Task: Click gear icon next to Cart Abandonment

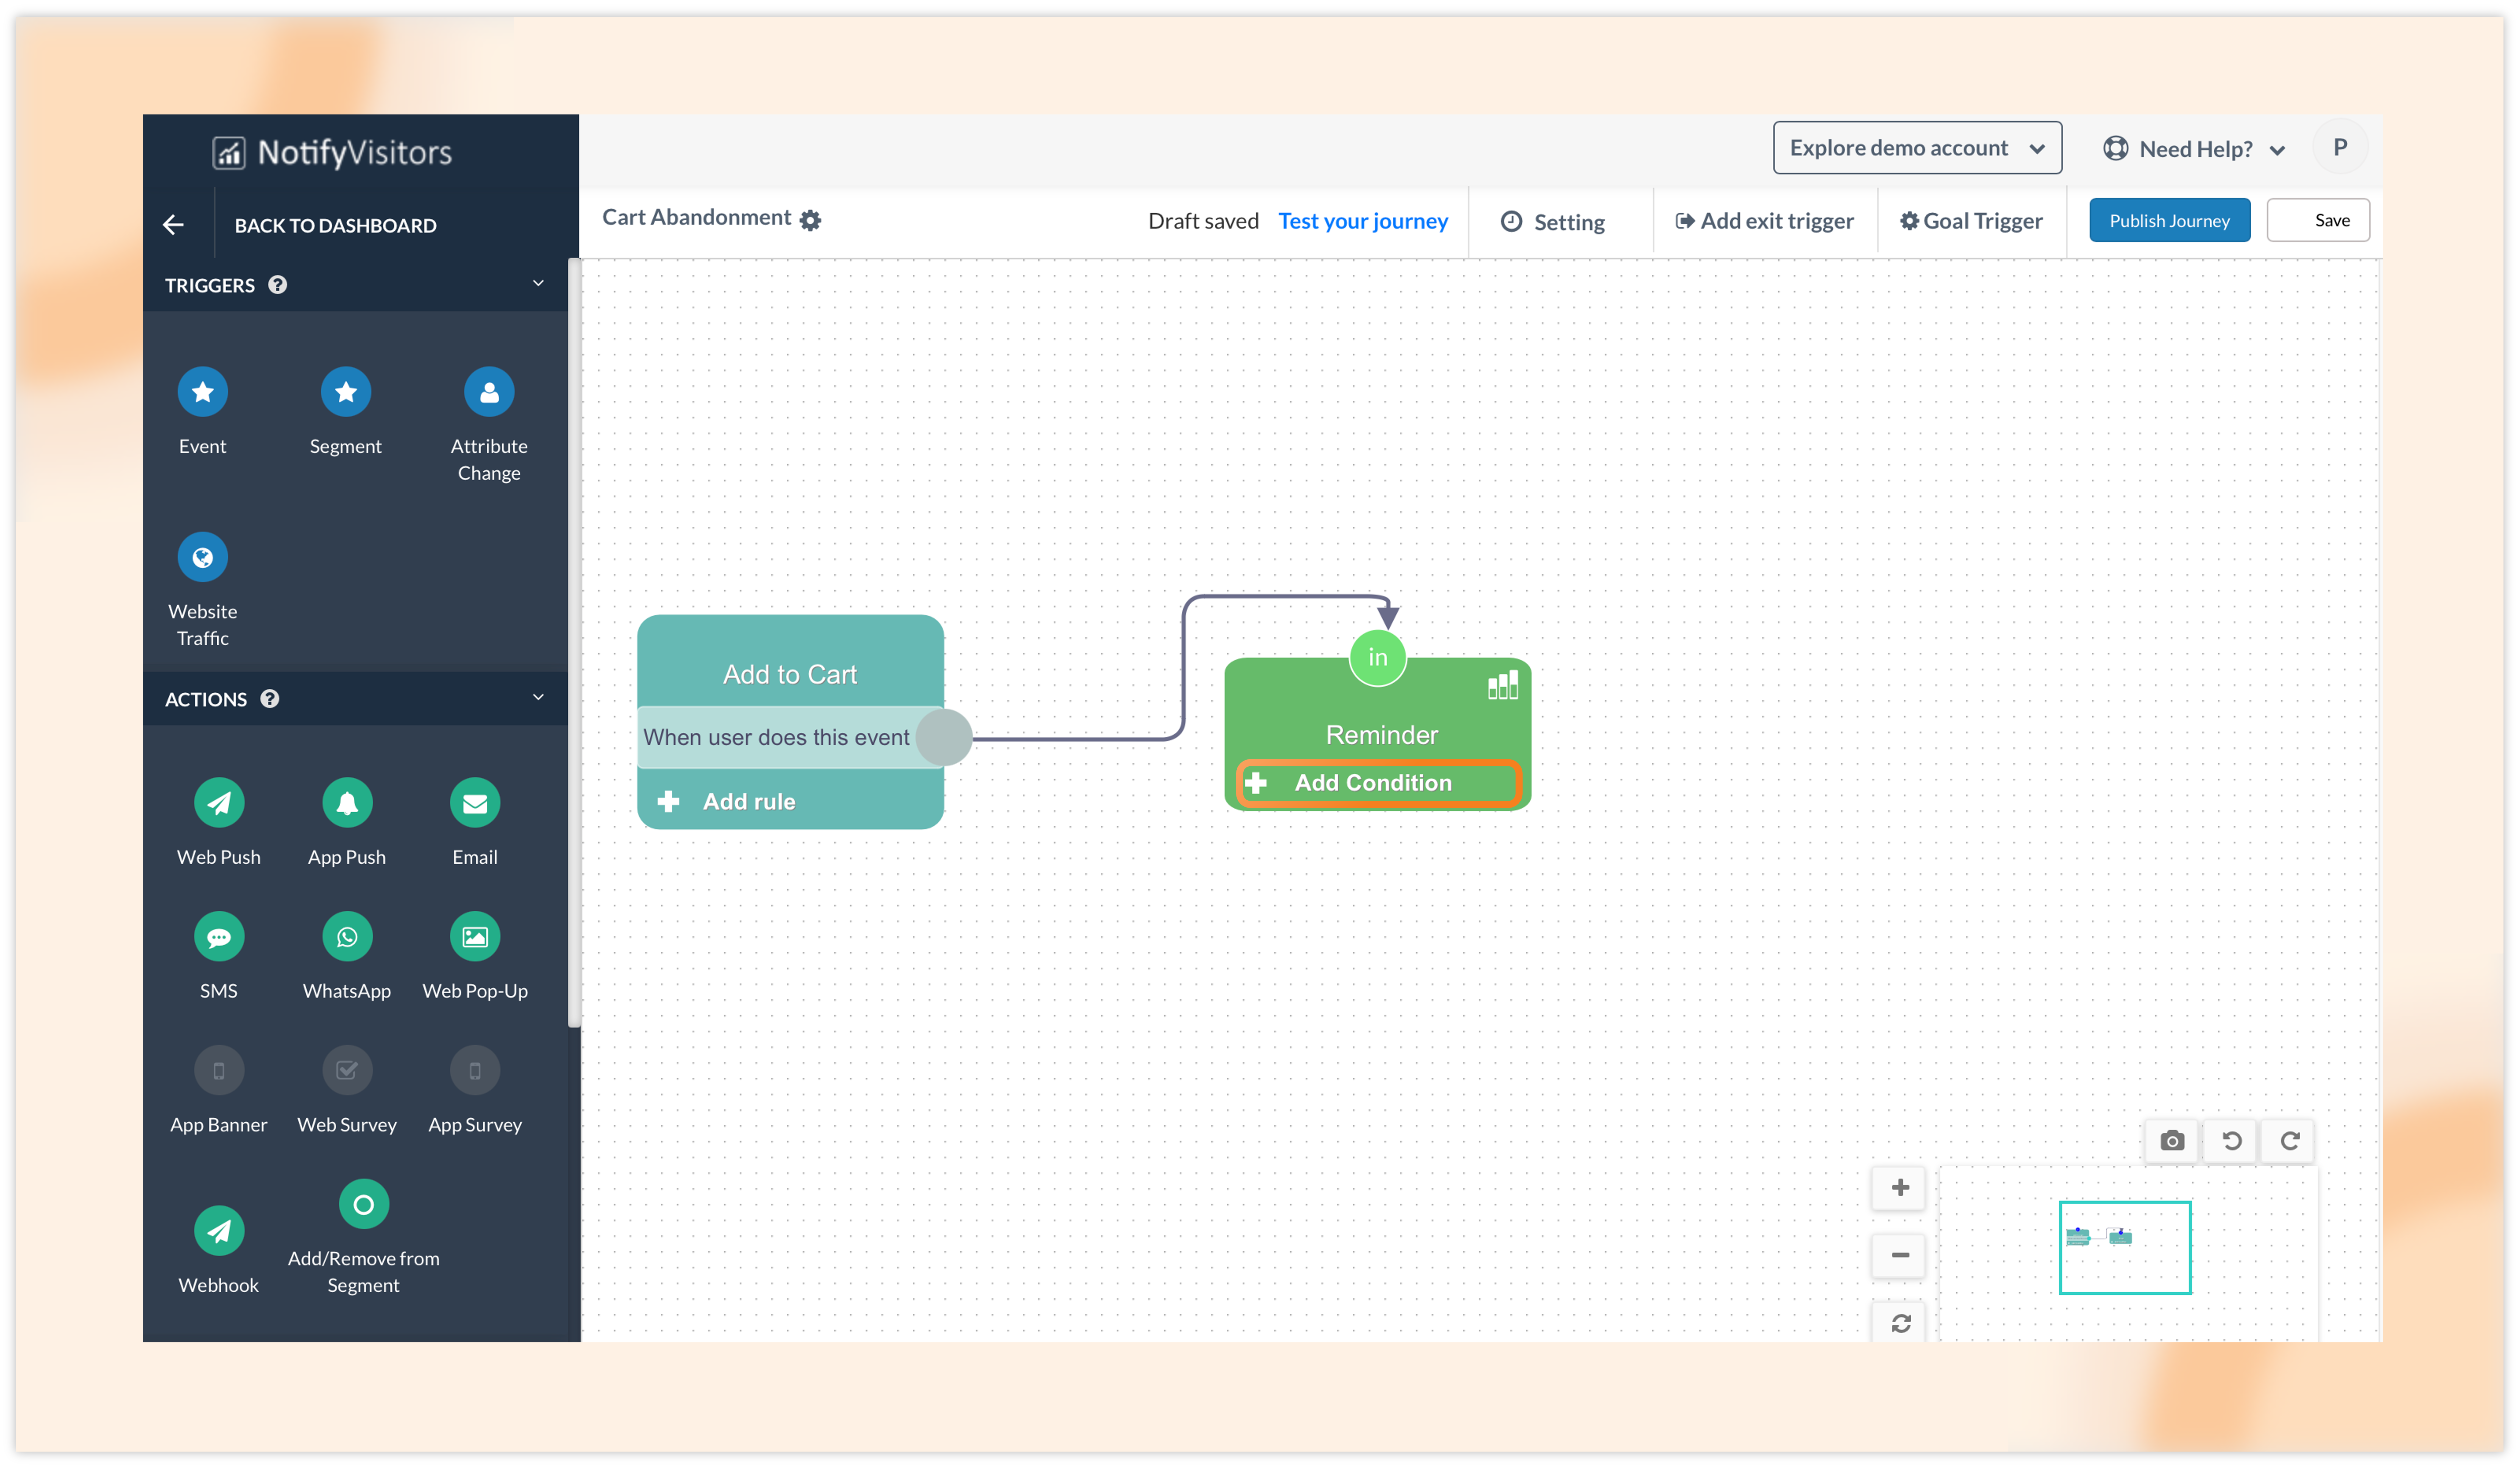Action: pyautogui.click(x=810, y=220)
